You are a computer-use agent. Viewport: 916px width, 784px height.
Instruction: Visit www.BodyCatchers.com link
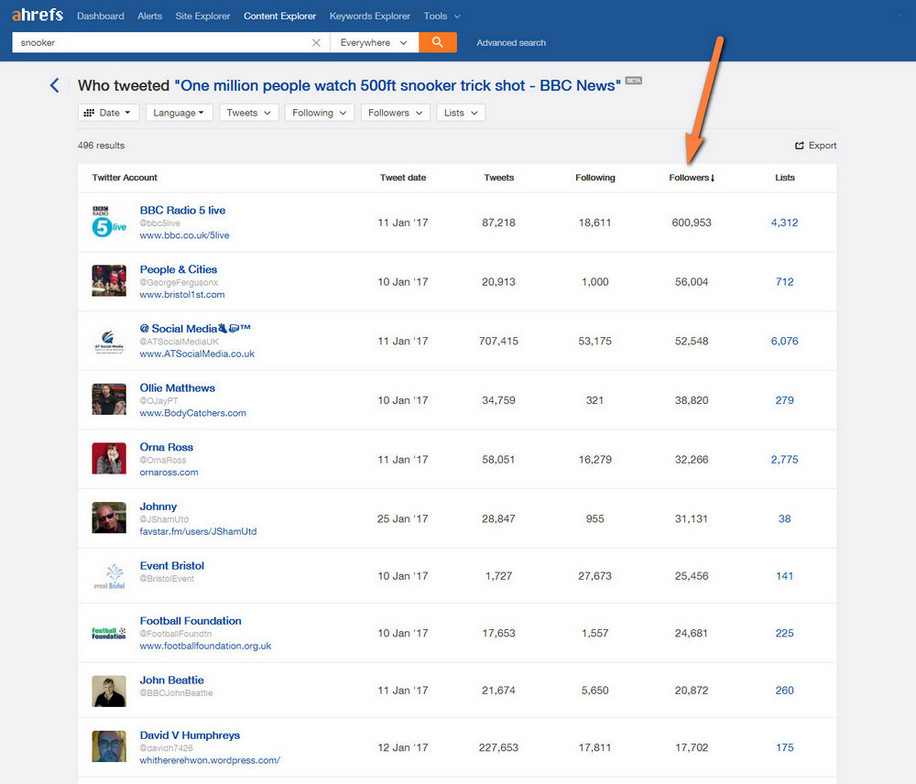(193, 413)
